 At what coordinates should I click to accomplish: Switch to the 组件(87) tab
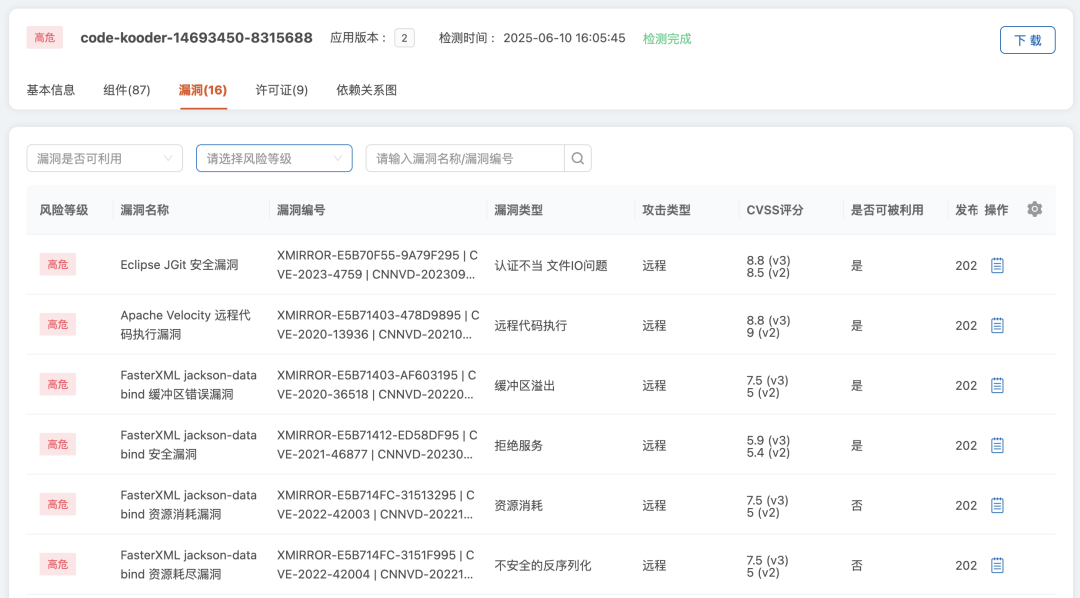pos(127,90)
